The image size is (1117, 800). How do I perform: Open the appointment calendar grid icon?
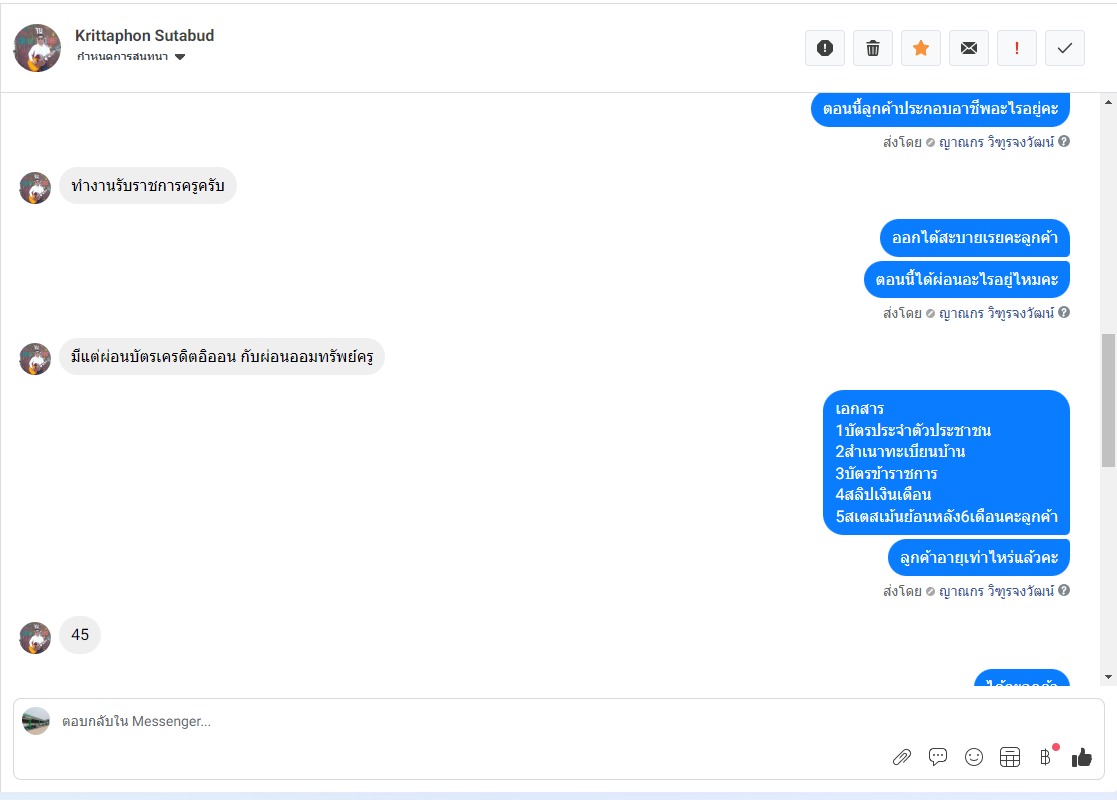point(1010,757)
